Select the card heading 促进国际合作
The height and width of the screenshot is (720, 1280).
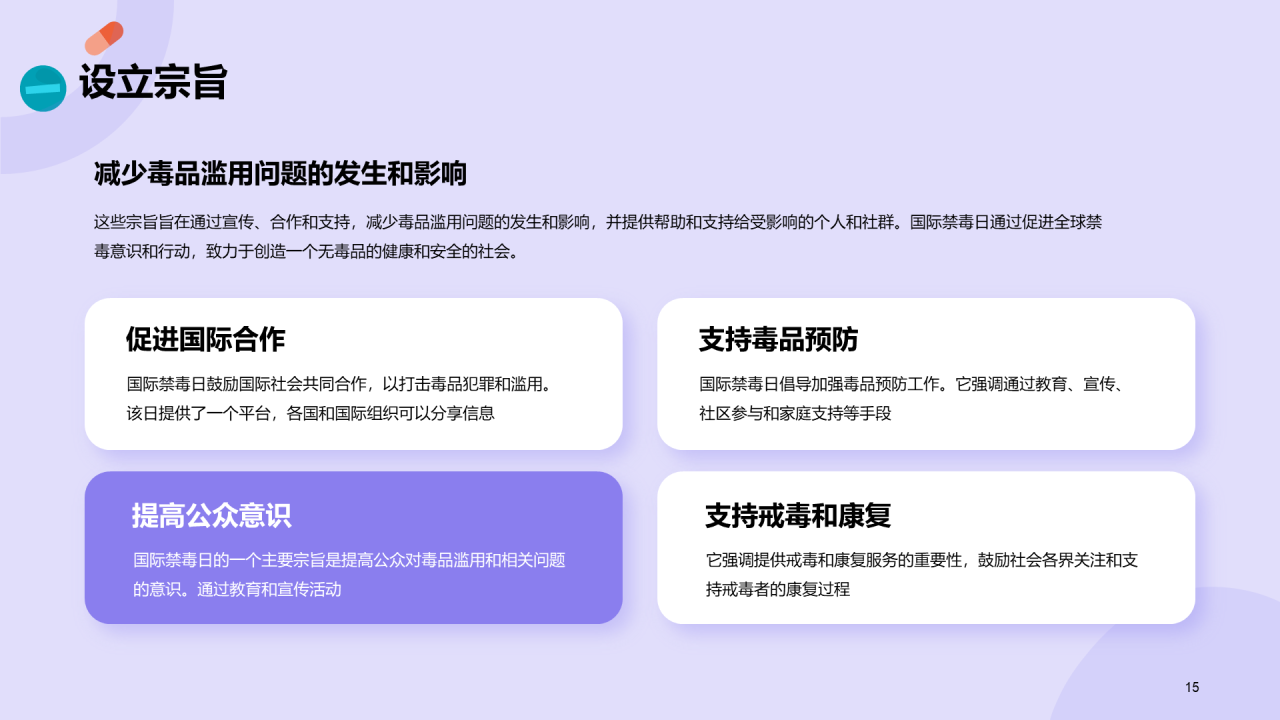point(205,339)
